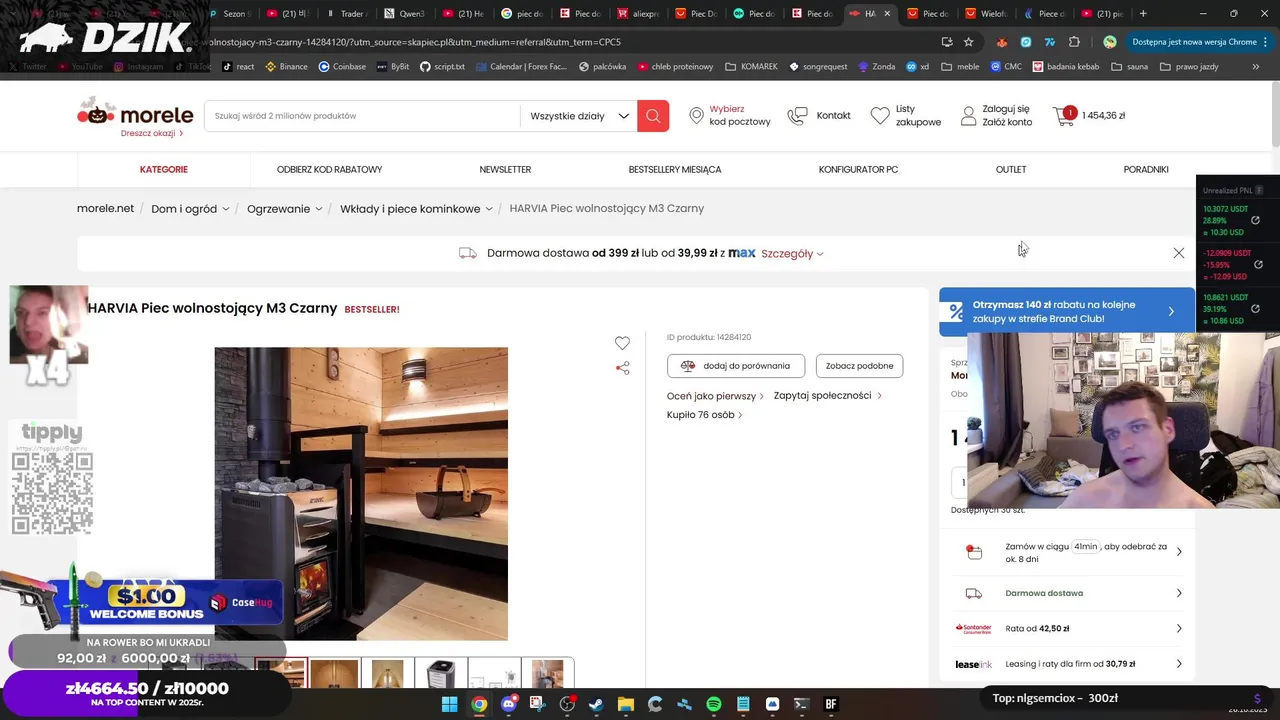Open the Brand Club 140 zł rabatu banner
This screenshot has height=720, width=1280.
pos(1066,311)
